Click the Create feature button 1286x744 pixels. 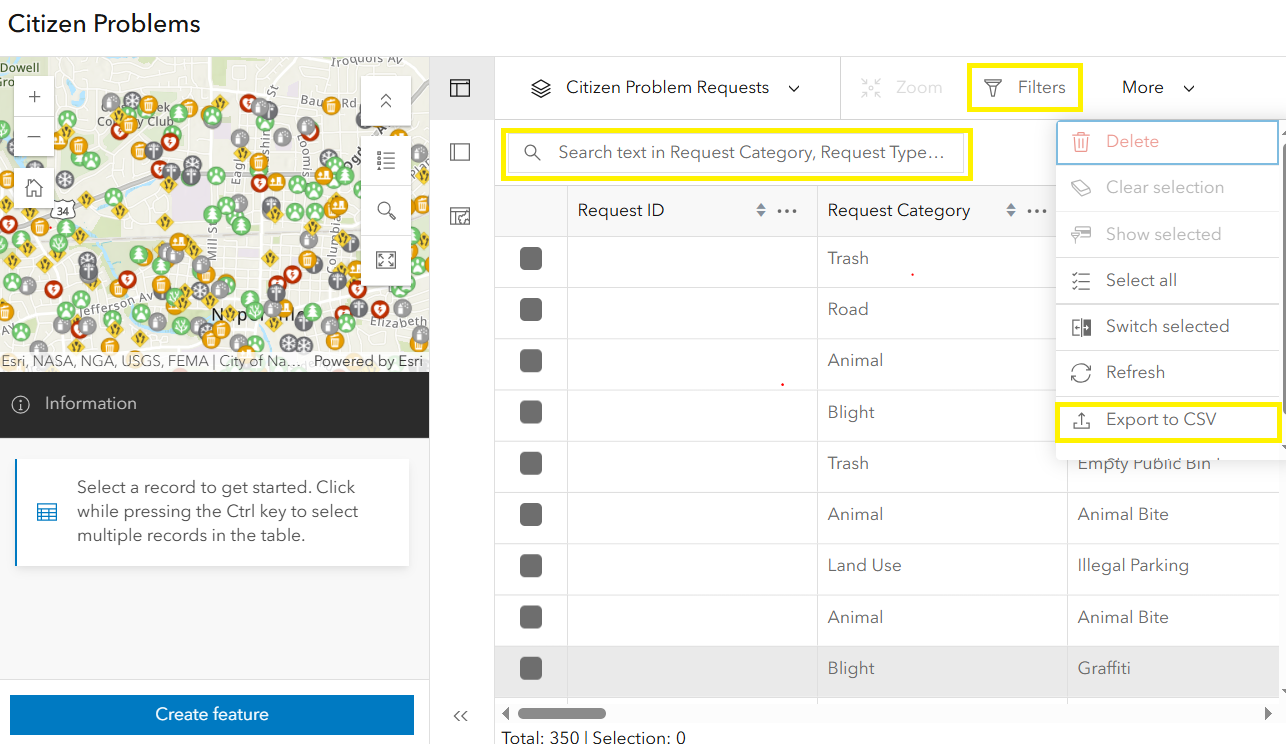tap(212, 714)
